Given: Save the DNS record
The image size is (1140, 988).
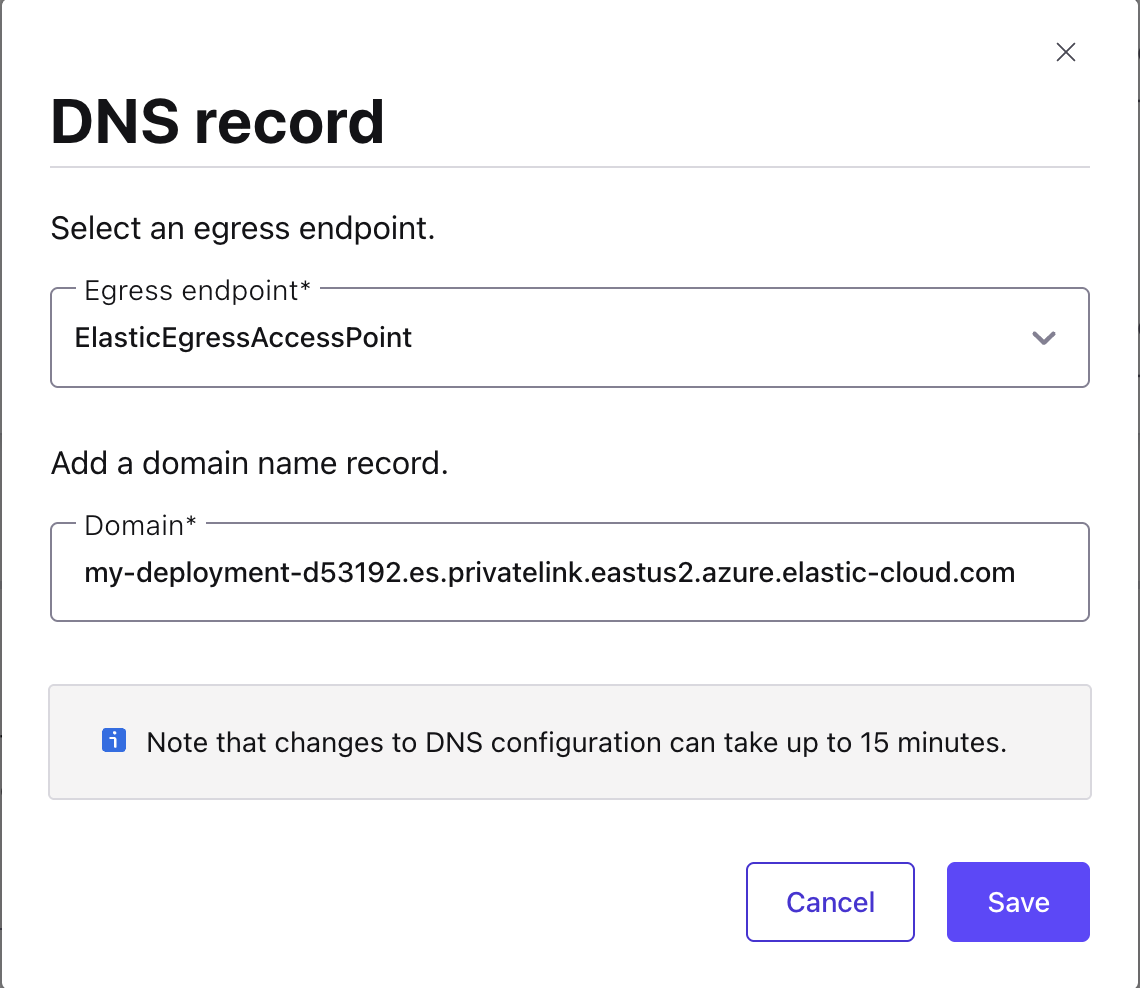Looking at the screenshot, I should [1018, 902].
